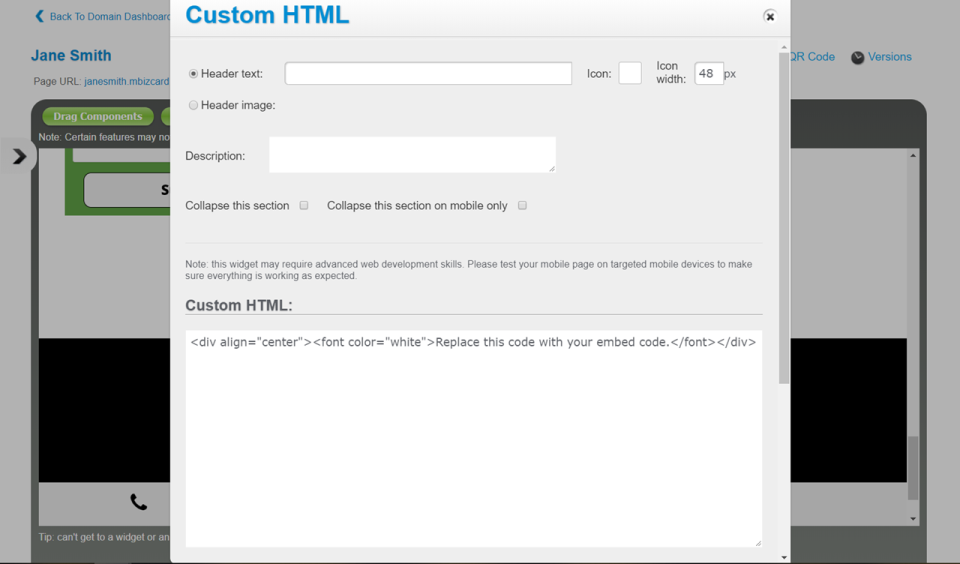Click the dialog's scroll up arrow

click(784, 47)
